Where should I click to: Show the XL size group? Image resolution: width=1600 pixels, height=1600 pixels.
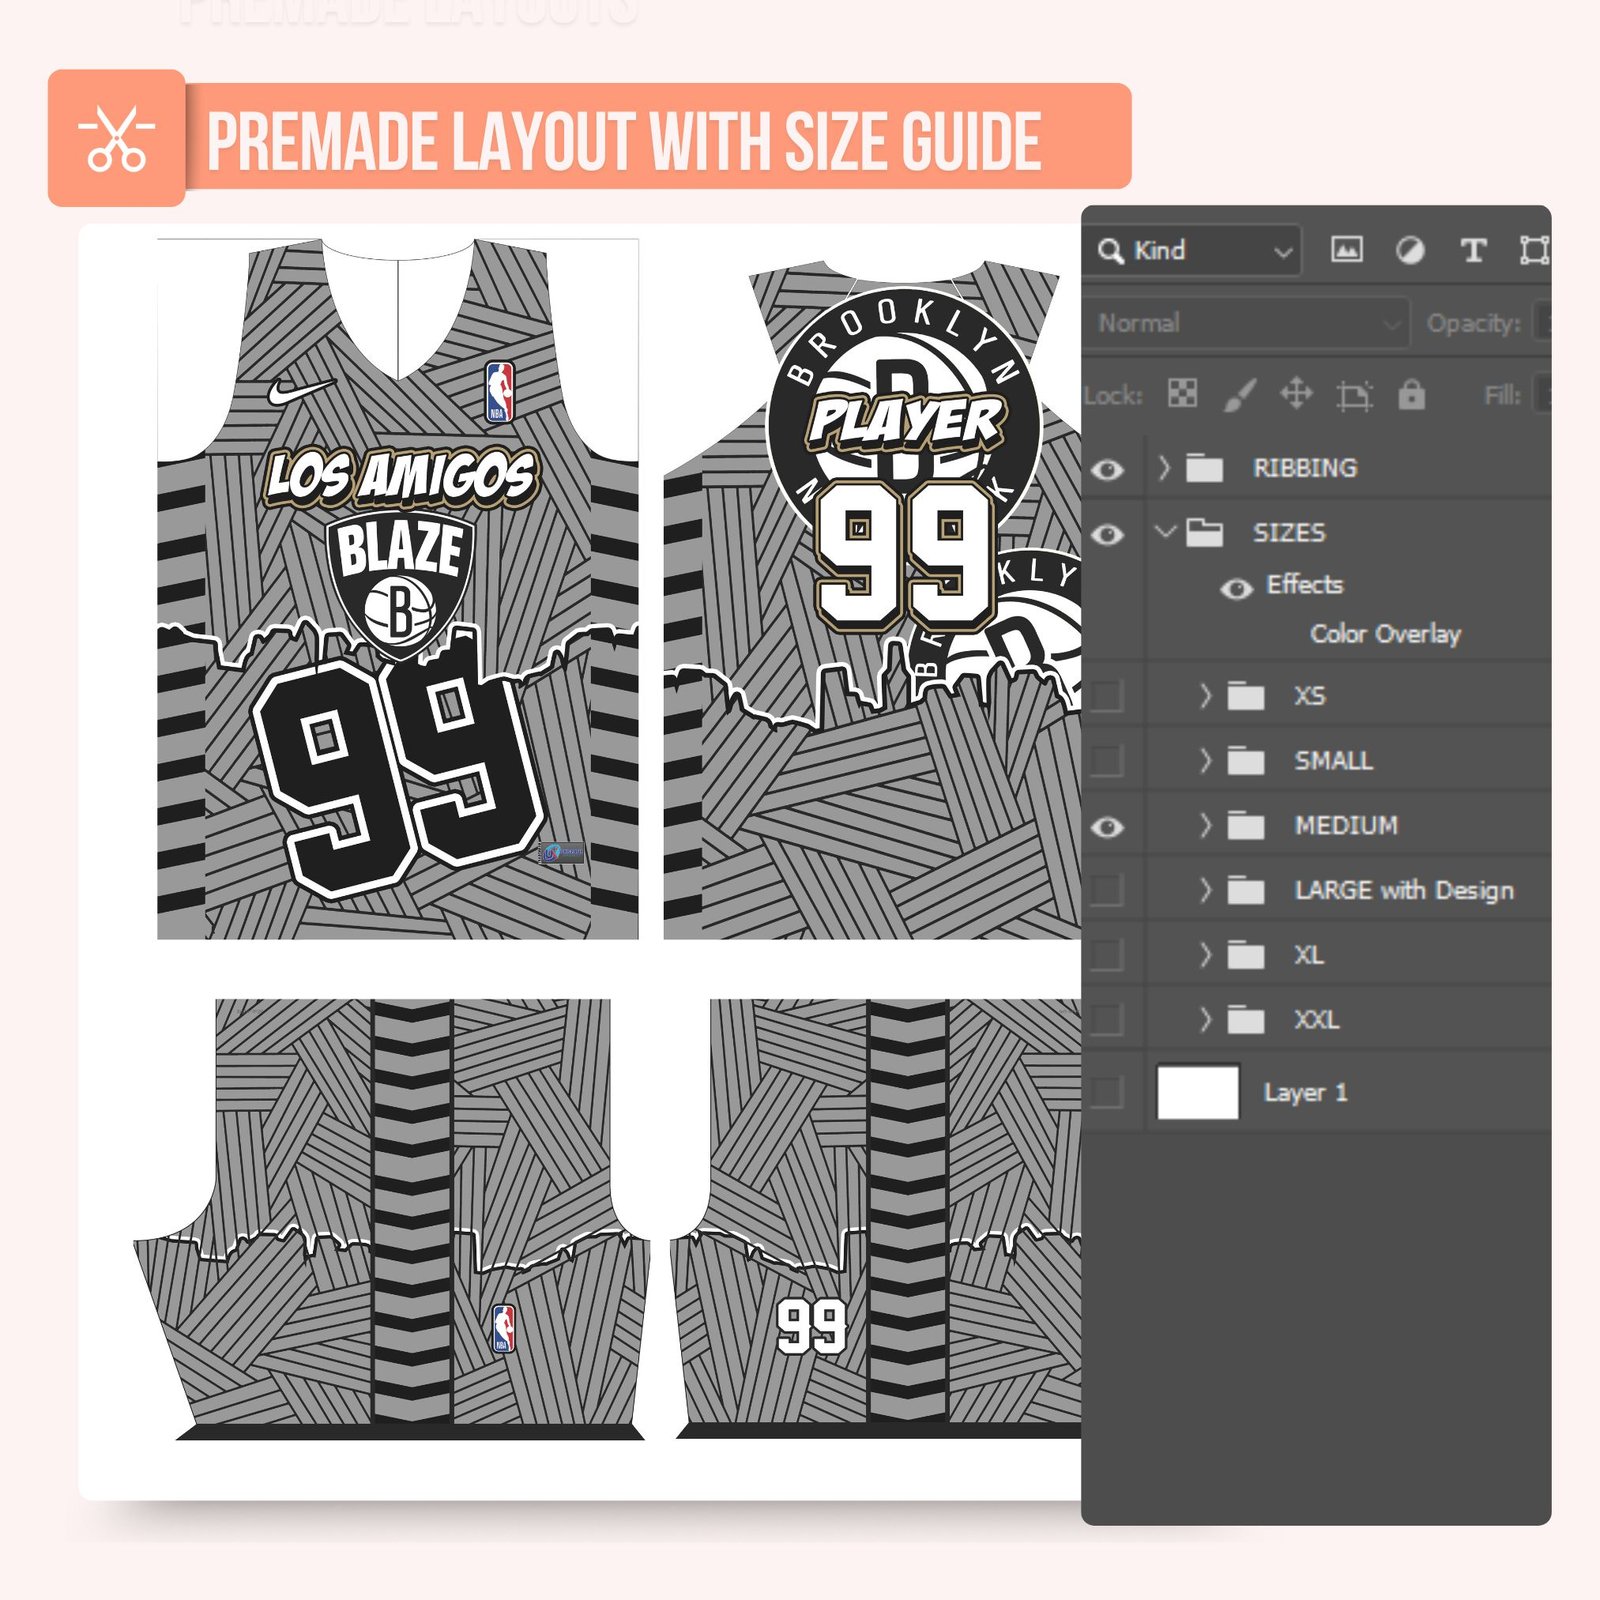click(x=1107, y=955)
